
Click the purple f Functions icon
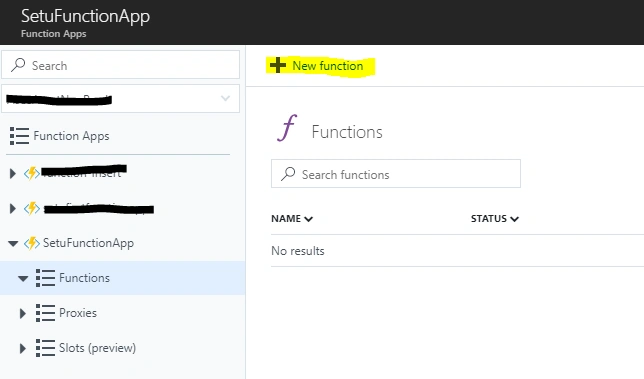[287, 128]
